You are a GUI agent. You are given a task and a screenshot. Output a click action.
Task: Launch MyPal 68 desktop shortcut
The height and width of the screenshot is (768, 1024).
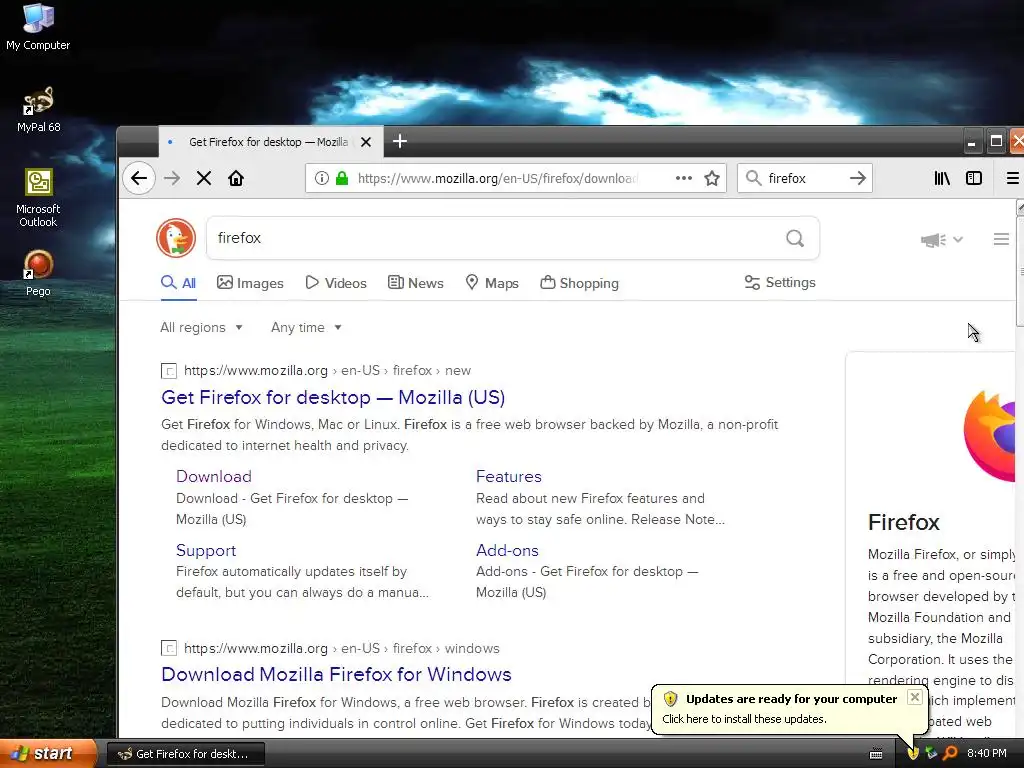click(38, 108)
